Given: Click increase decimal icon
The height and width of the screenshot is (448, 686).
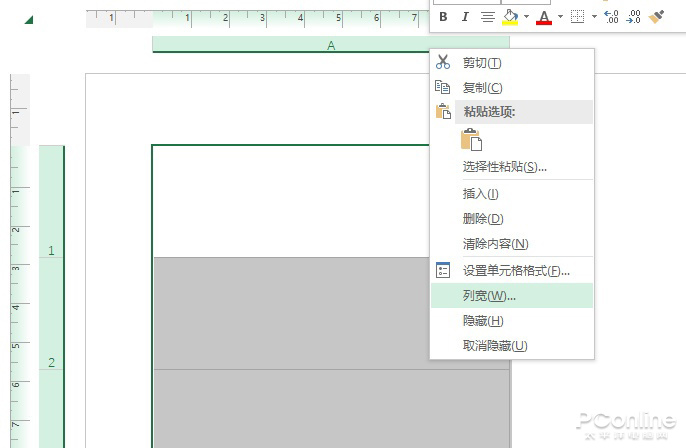Looking at the screenshot, I should point(611,17).
